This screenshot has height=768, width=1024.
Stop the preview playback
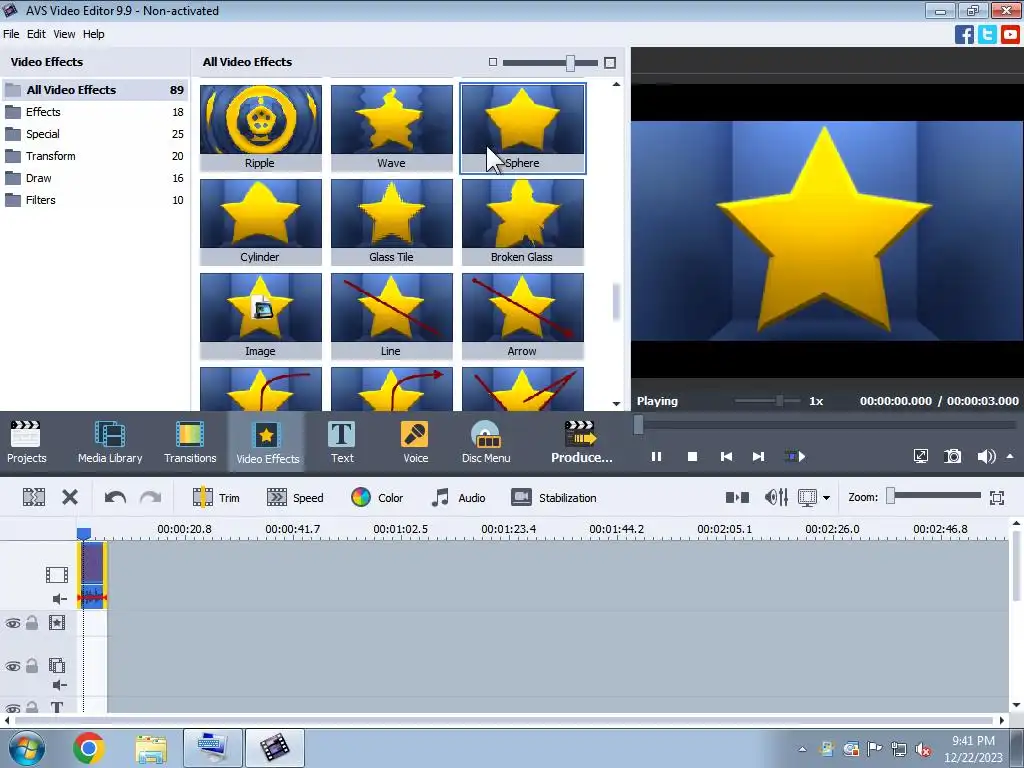click(692, 456)
